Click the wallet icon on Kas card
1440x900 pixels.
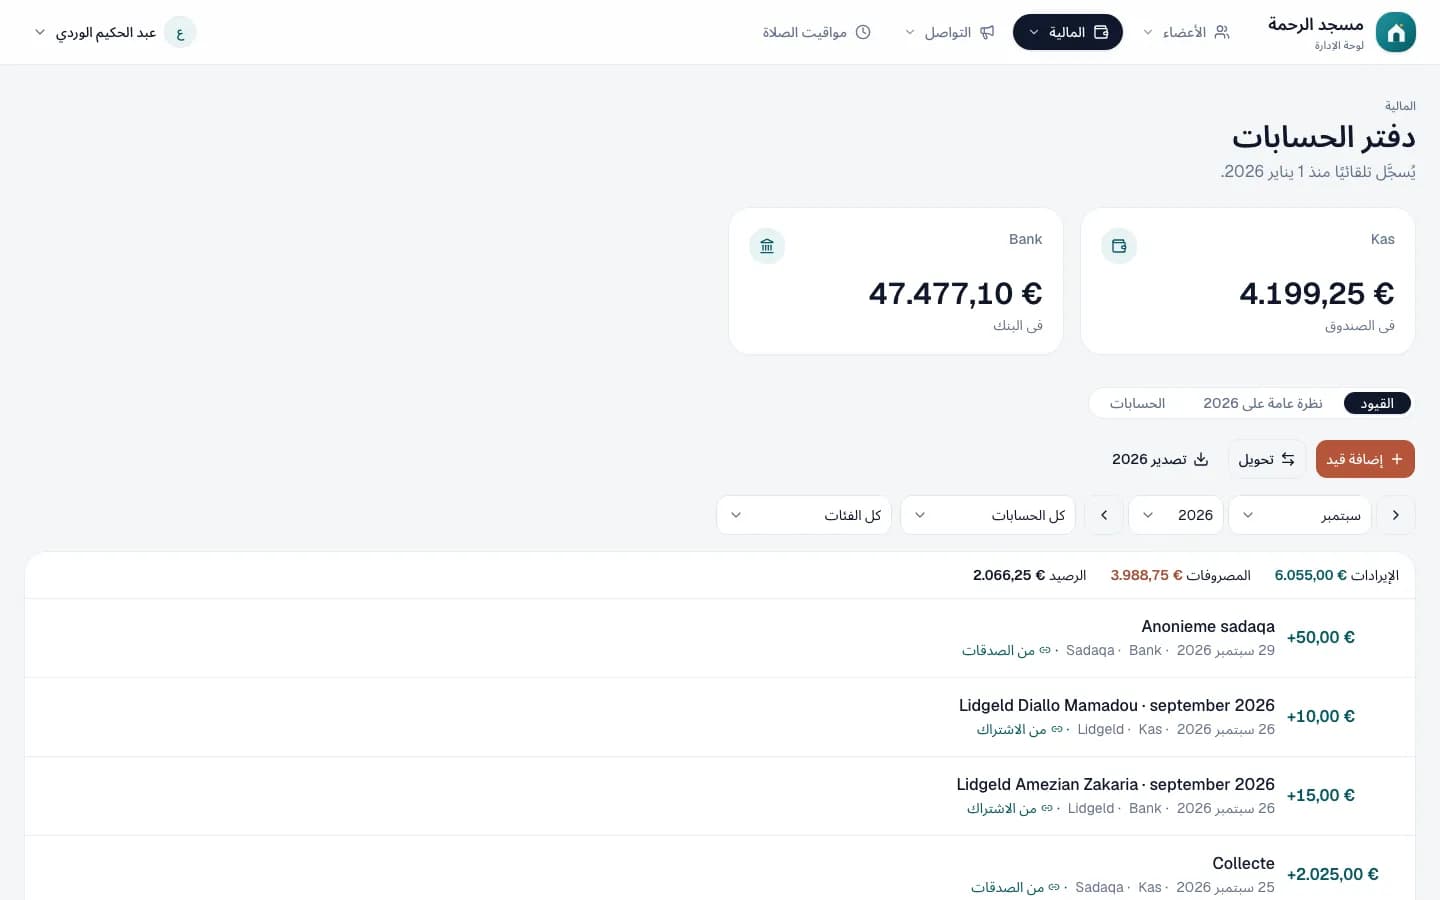point(1119,246)
